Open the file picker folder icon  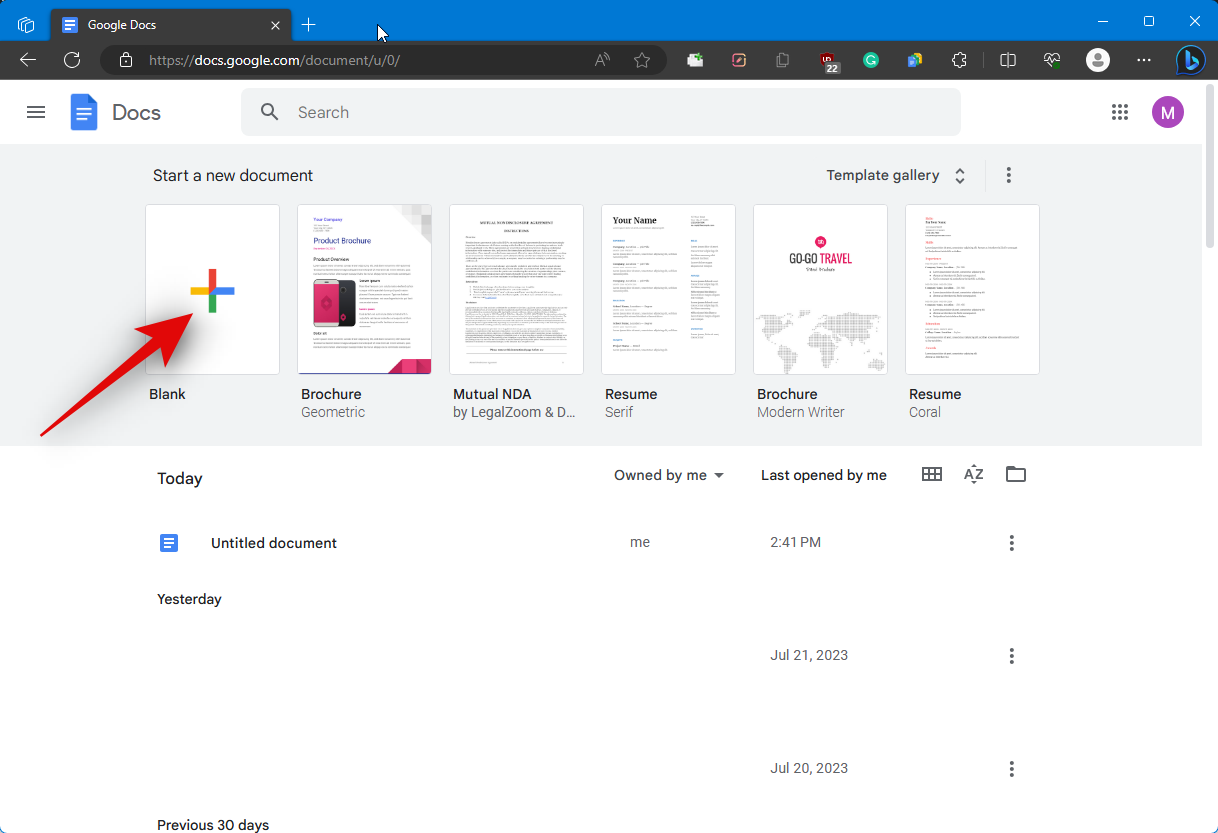(1016, 475)
